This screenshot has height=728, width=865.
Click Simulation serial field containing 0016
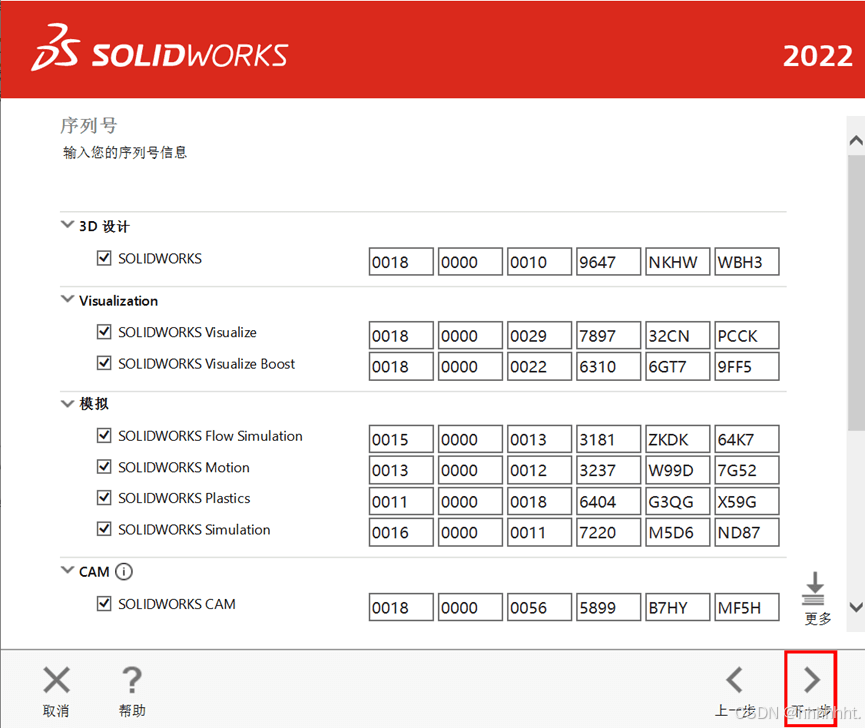click(401, 532)
